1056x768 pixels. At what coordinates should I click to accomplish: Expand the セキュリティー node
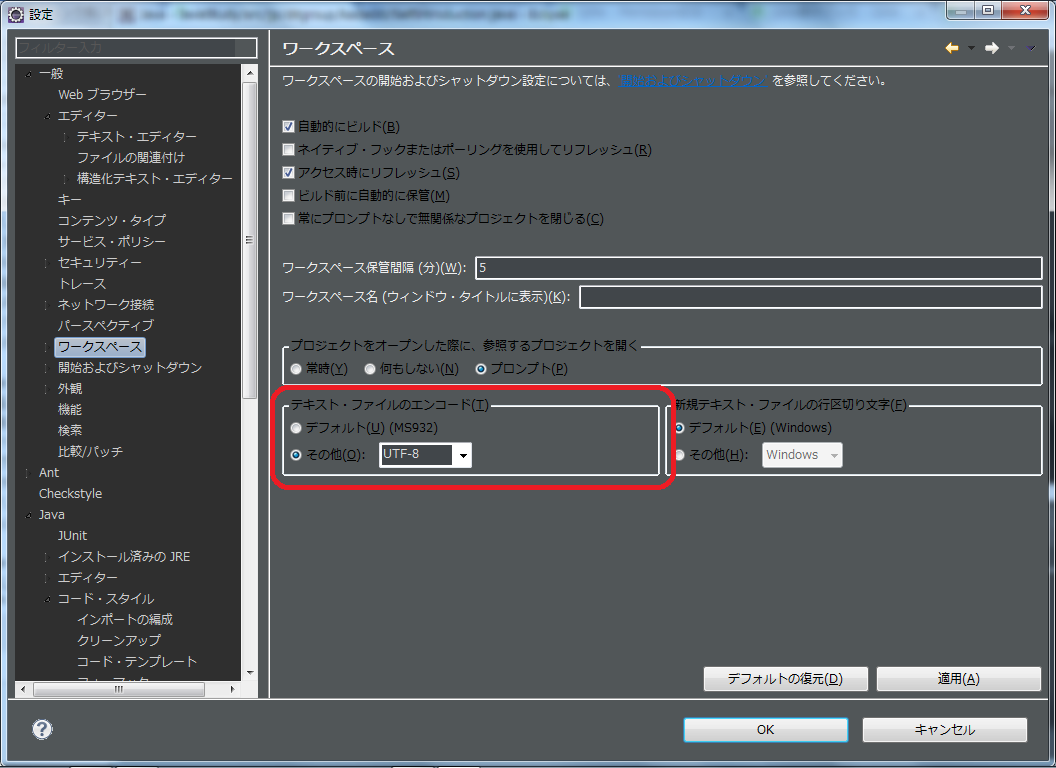click(x=46, y=263)
